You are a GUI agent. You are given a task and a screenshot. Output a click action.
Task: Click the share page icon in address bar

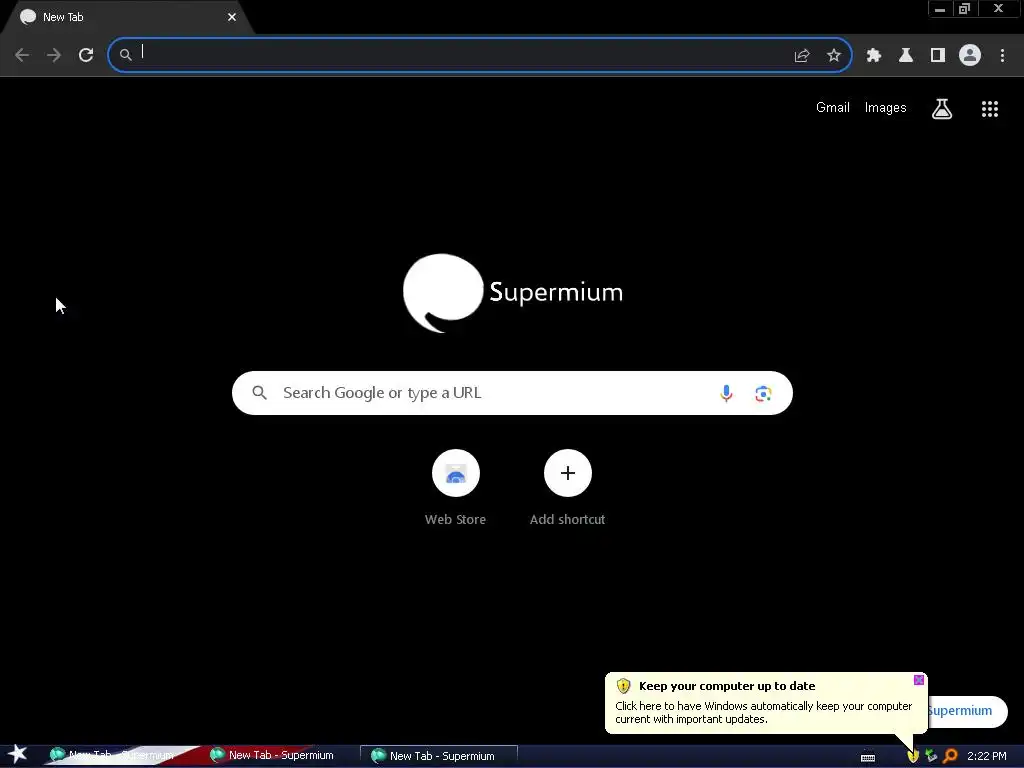click(x=802, y=56)
